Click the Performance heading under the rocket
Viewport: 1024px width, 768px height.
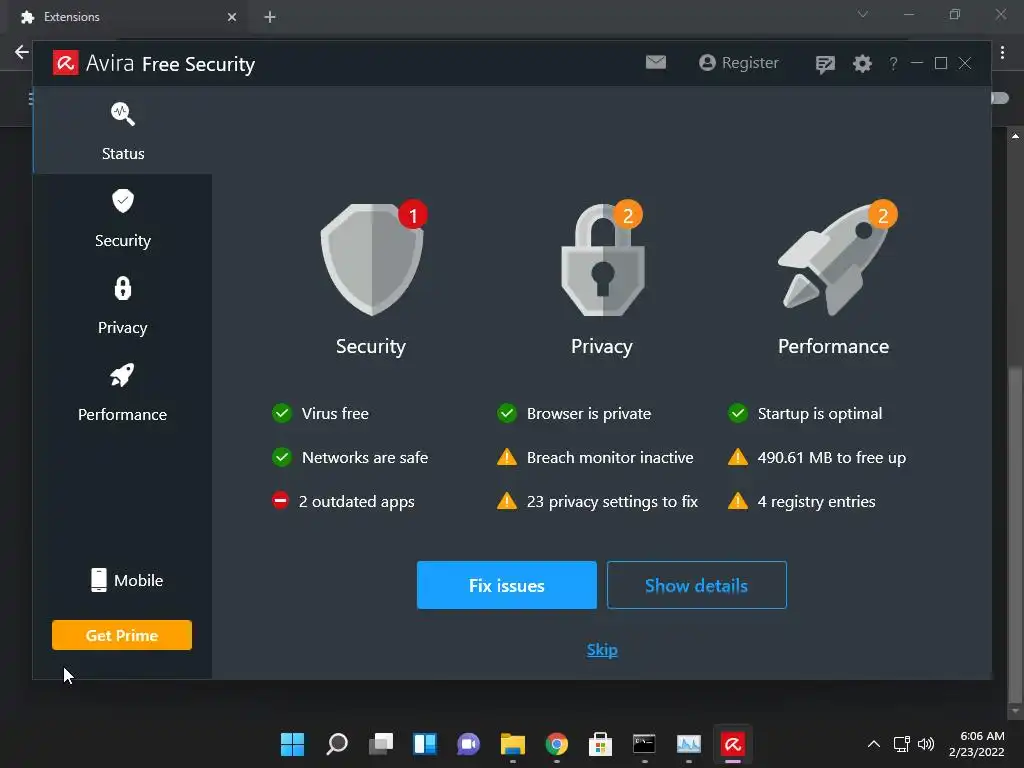coord(833,346)
